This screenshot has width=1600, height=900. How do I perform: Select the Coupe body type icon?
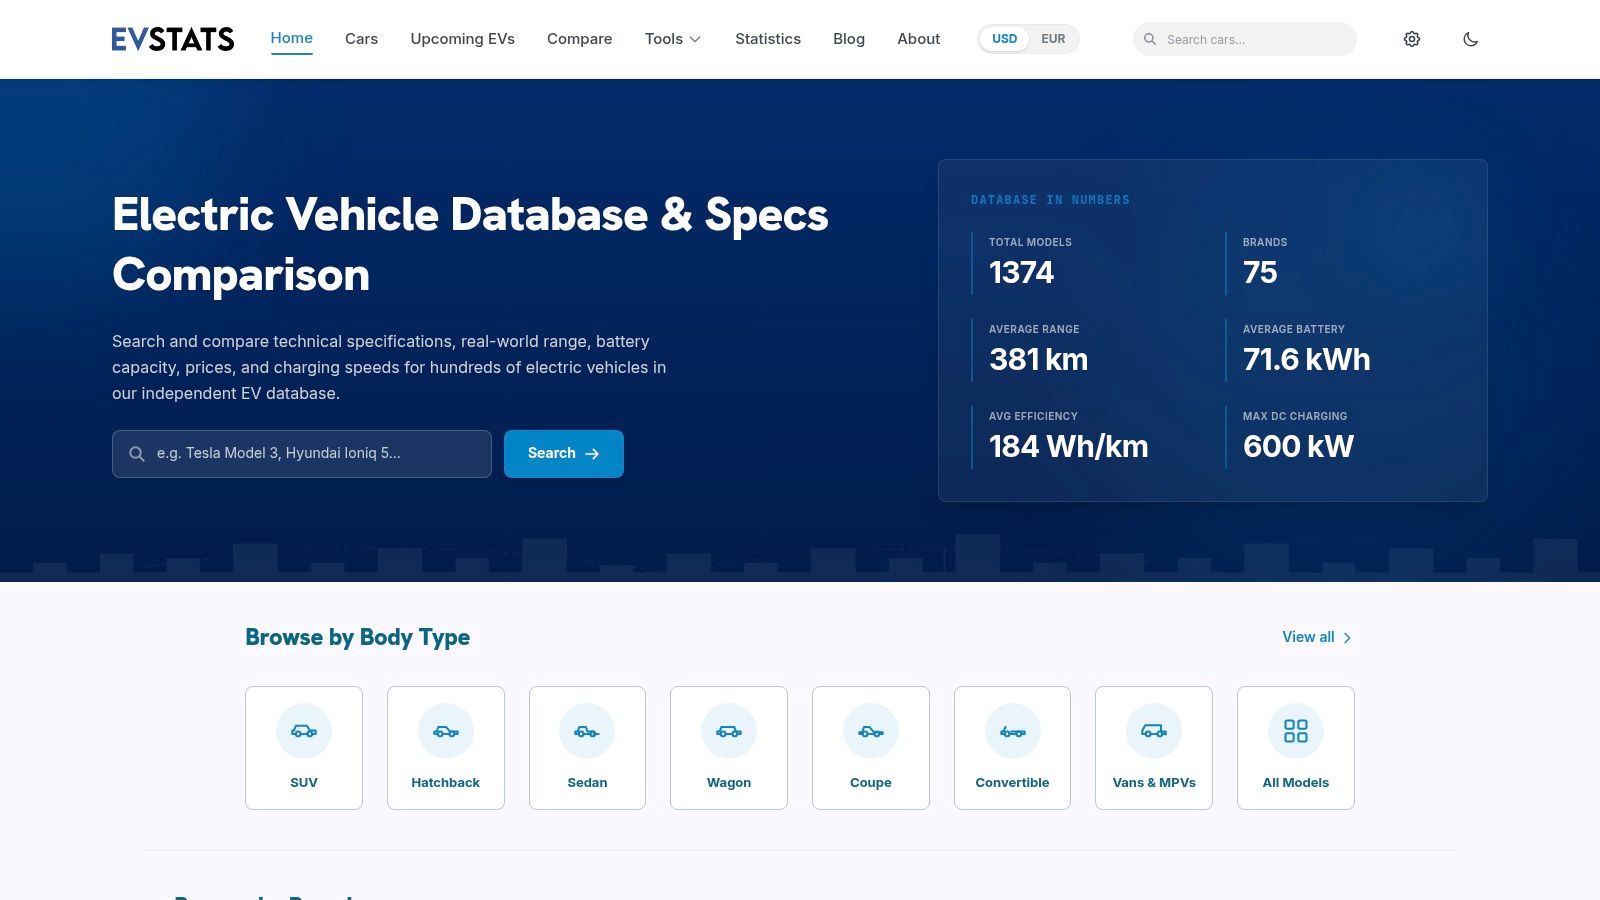point(871,731)
